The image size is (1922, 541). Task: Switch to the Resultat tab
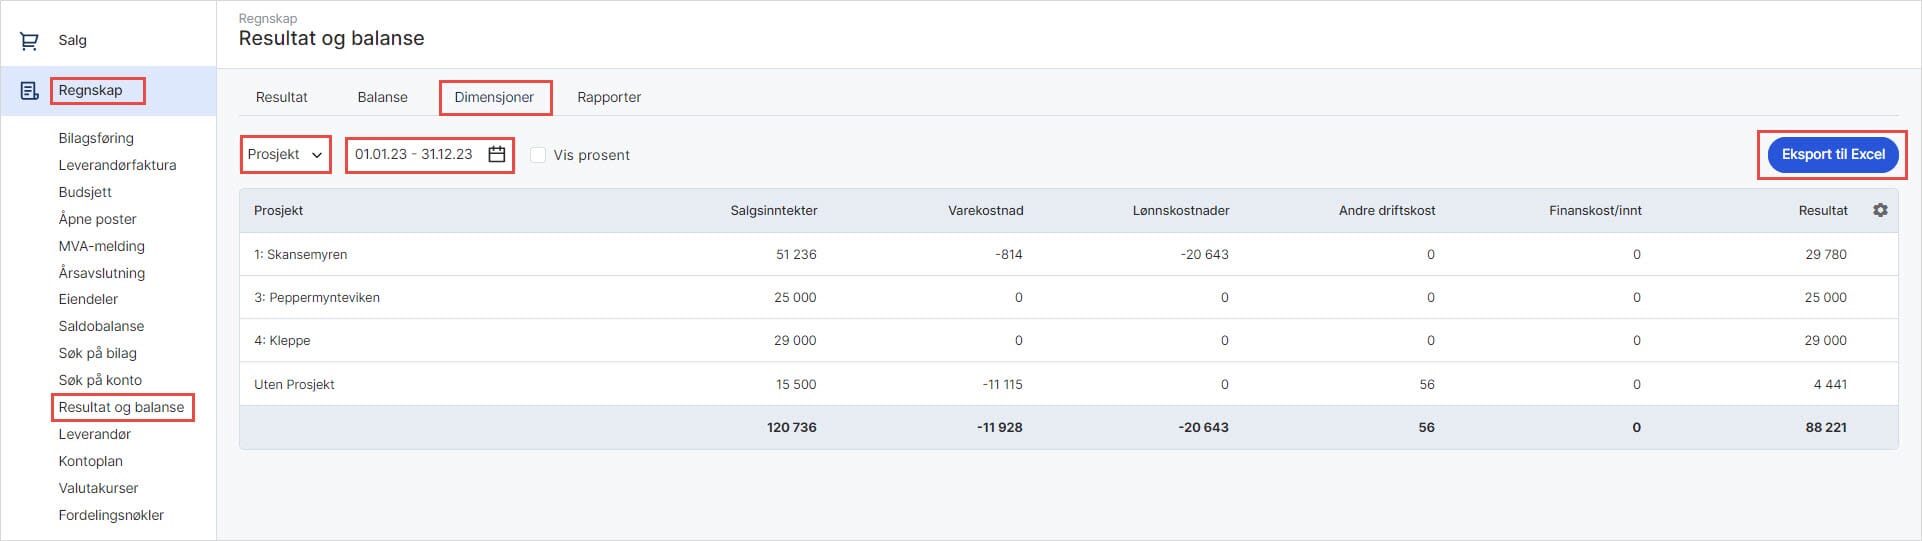pyautogui.click(x=281, y=97)
